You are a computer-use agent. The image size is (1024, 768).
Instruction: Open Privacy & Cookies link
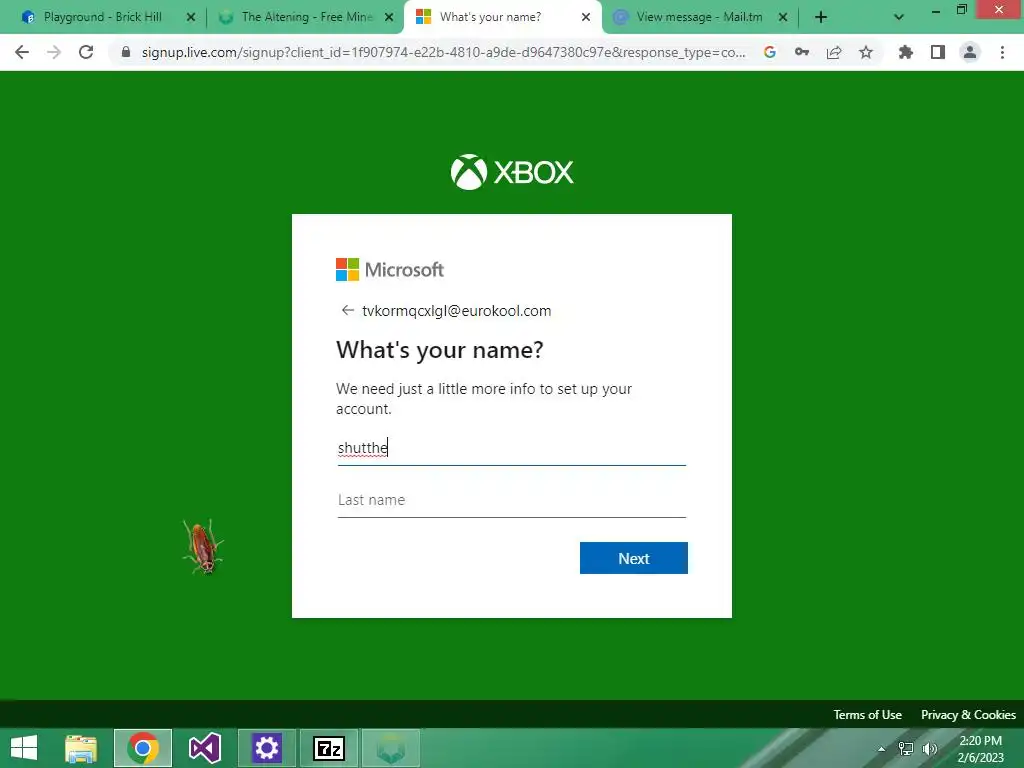pyautogui.click(x=968, y=714)
